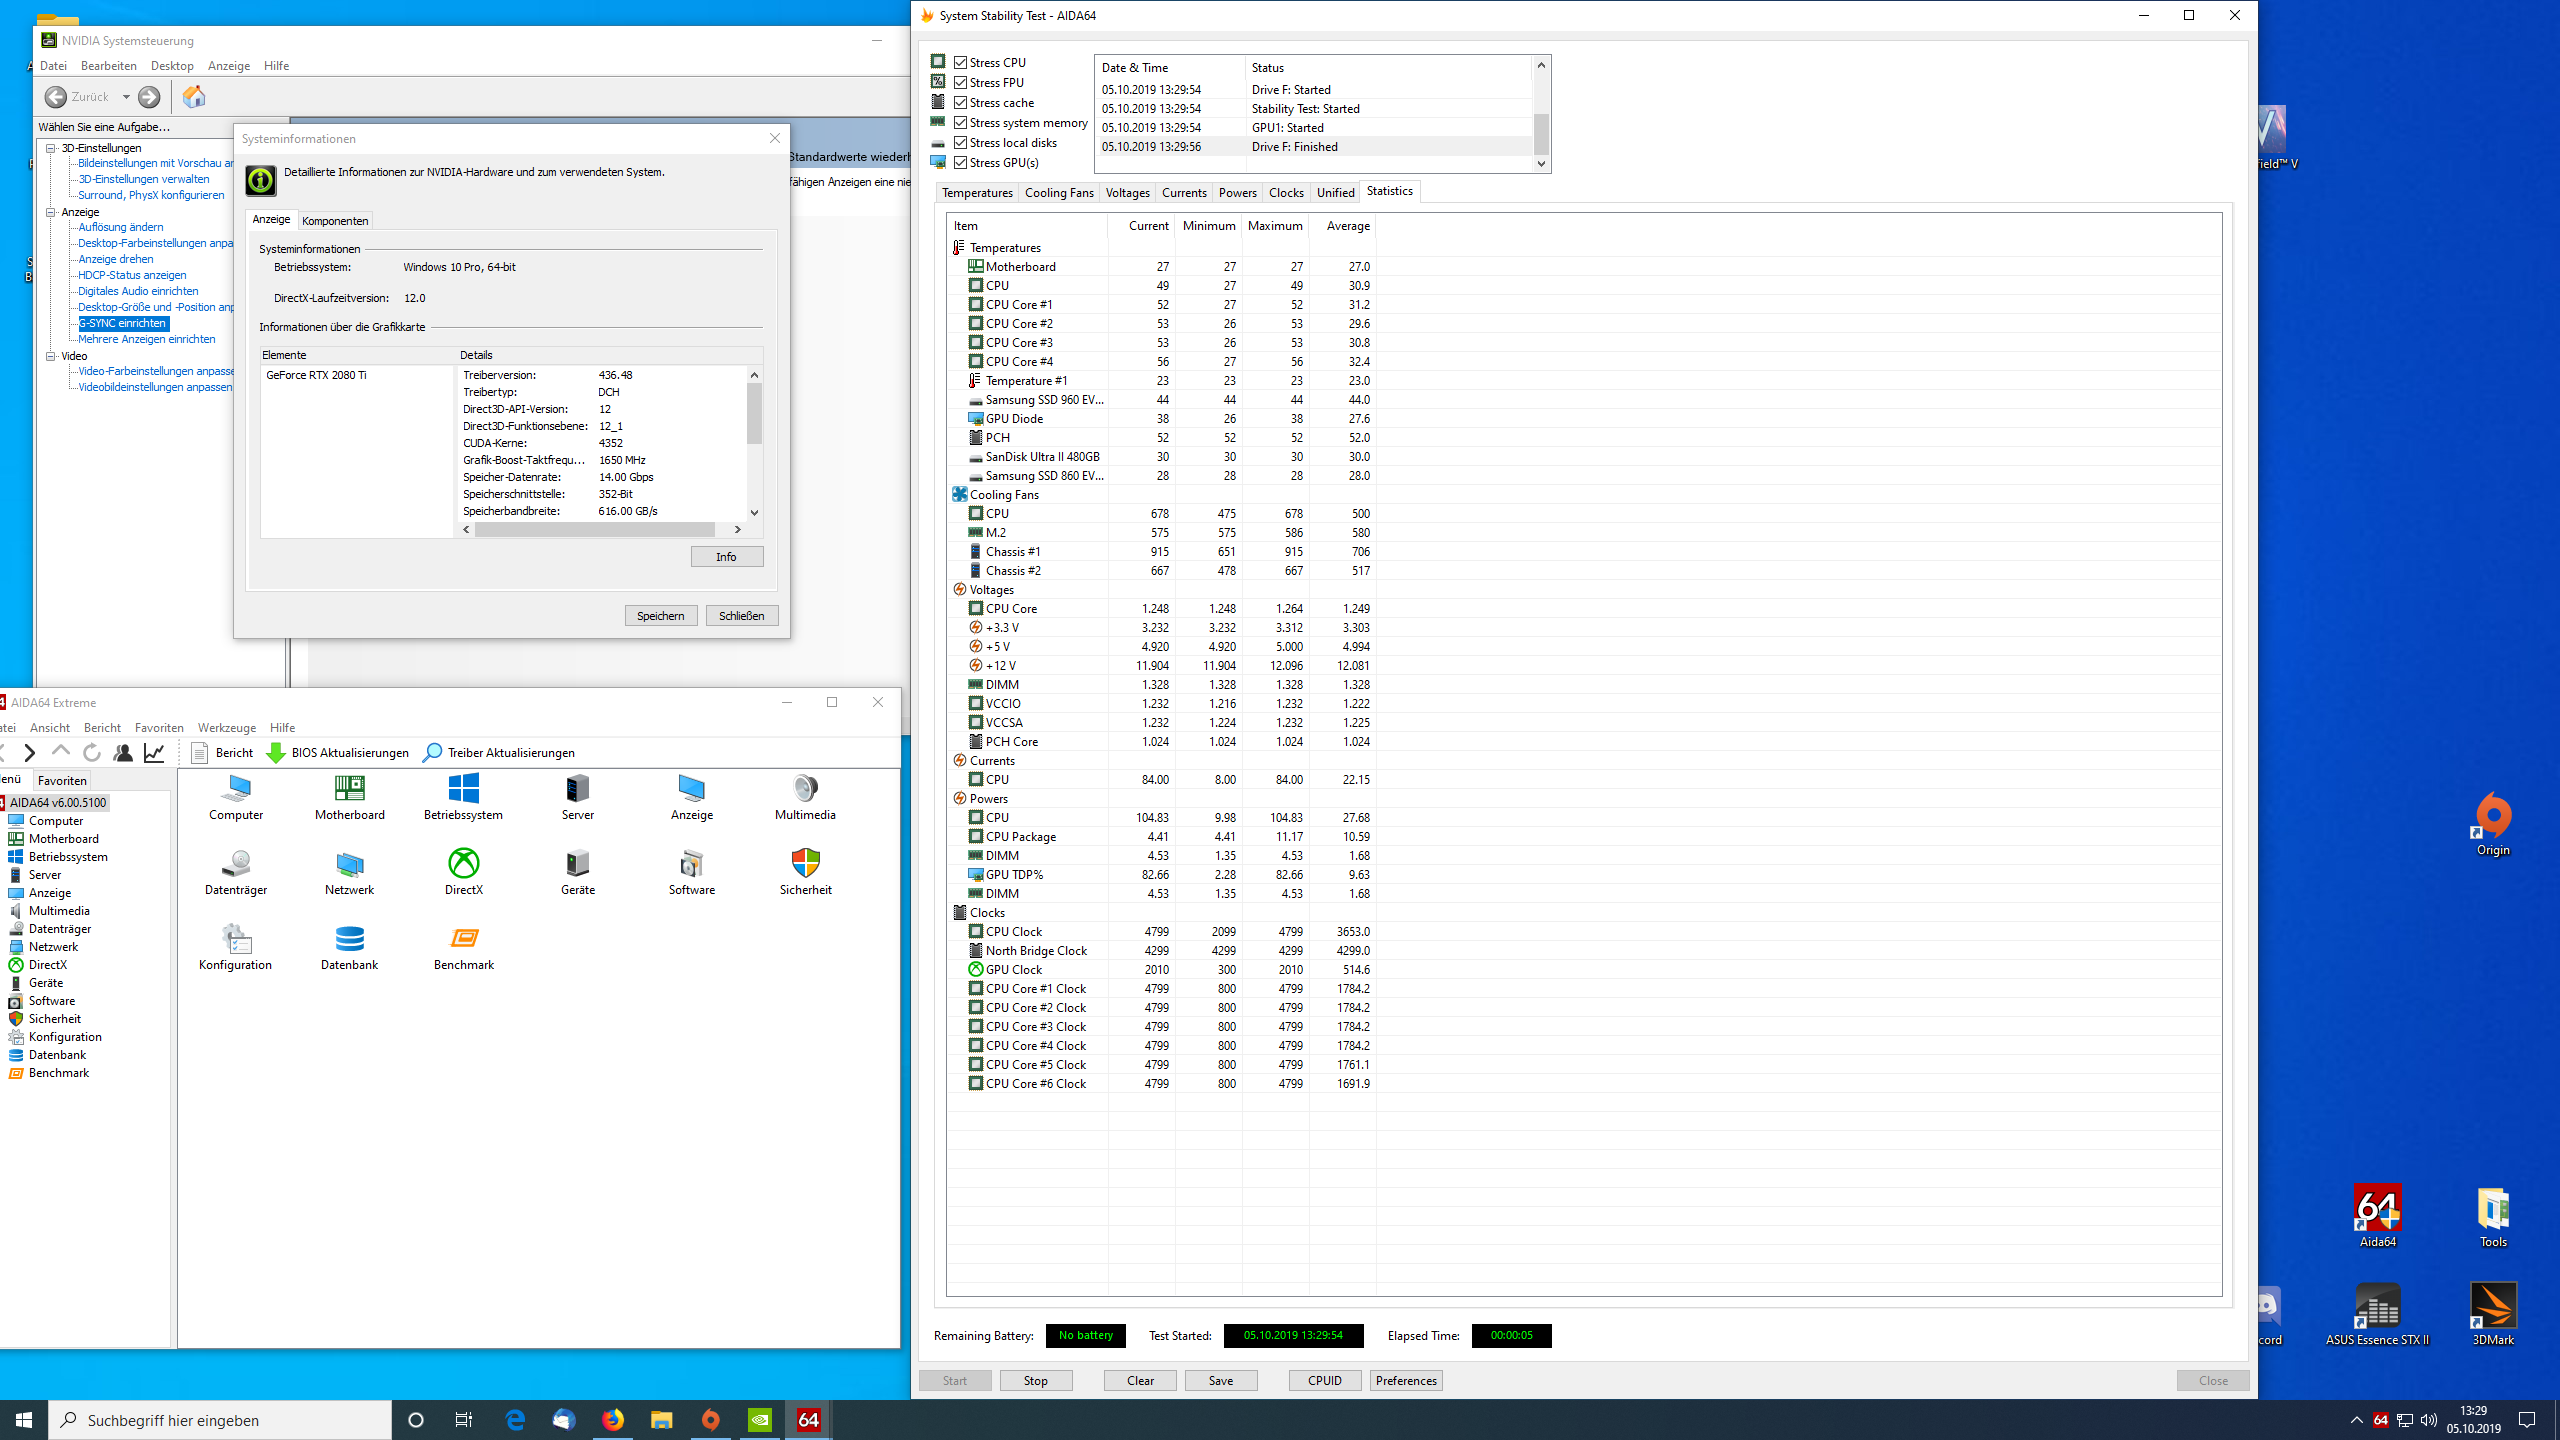Click the Clear button in stability test
The width and height of the screenshot is (2560, 1440).
click(1140, 1380)
